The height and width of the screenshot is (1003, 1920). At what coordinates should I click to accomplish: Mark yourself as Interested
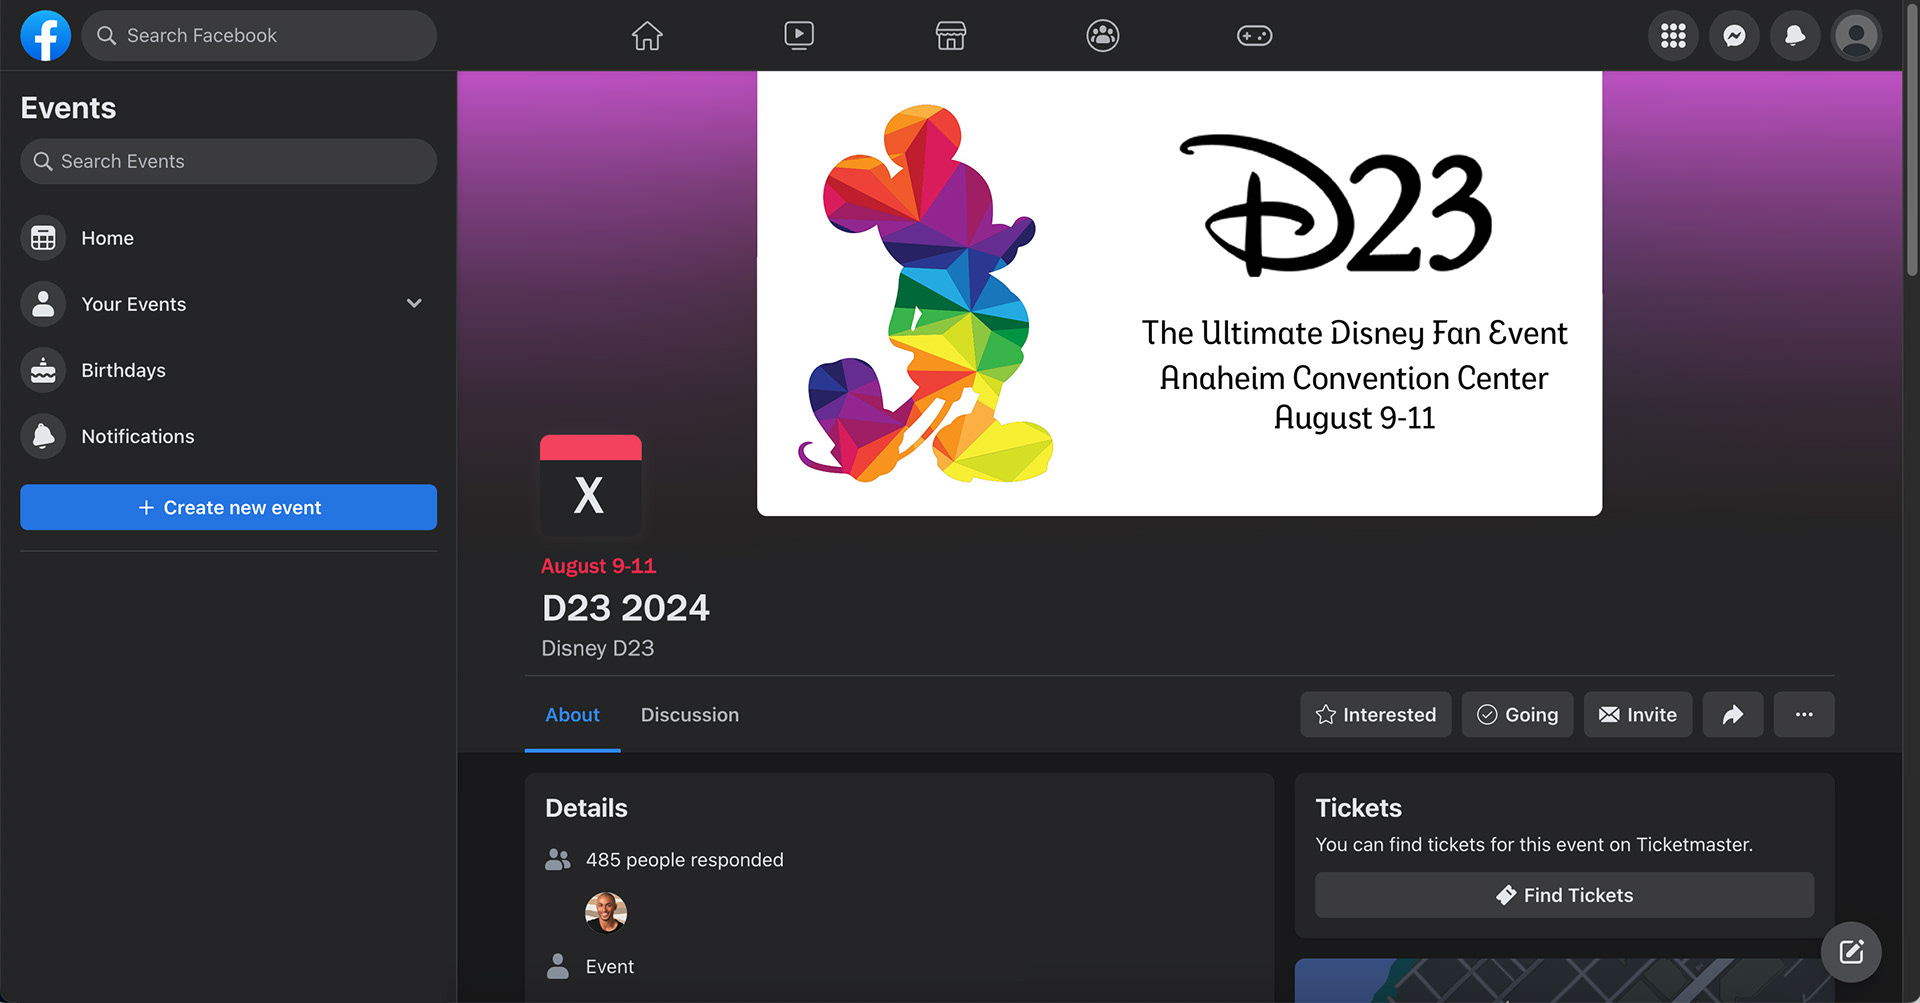pos(1376,715)
